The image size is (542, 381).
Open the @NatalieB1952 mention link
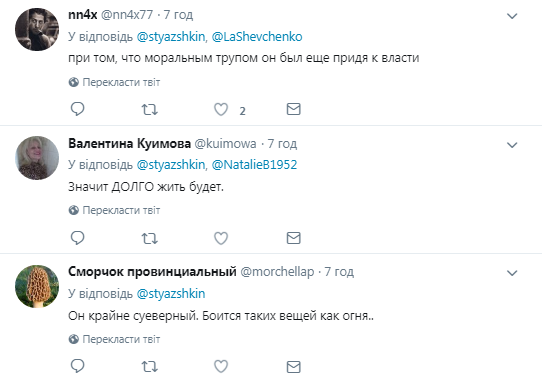pyautogui.click(x=254, y=165)
